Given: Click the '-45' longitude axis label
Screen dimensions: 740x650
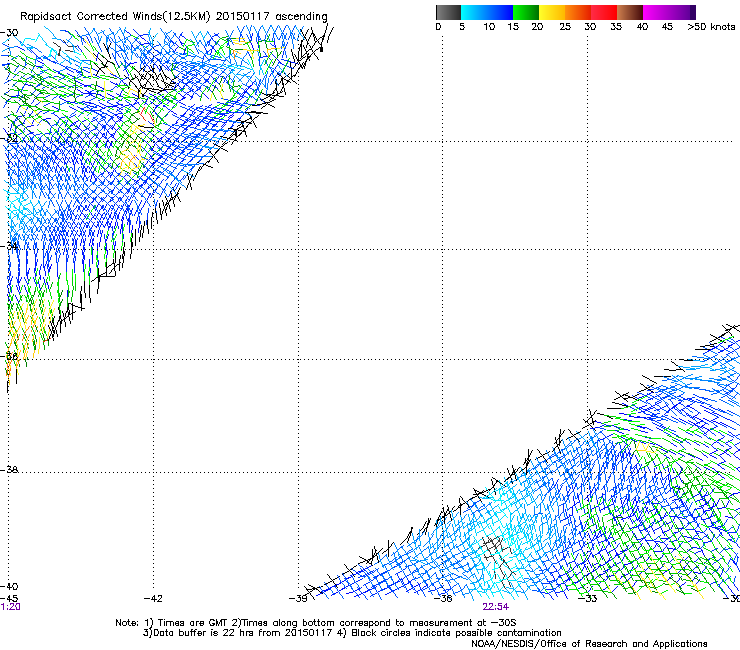Looking at the screenshot, I should click(x=9, y=598).
